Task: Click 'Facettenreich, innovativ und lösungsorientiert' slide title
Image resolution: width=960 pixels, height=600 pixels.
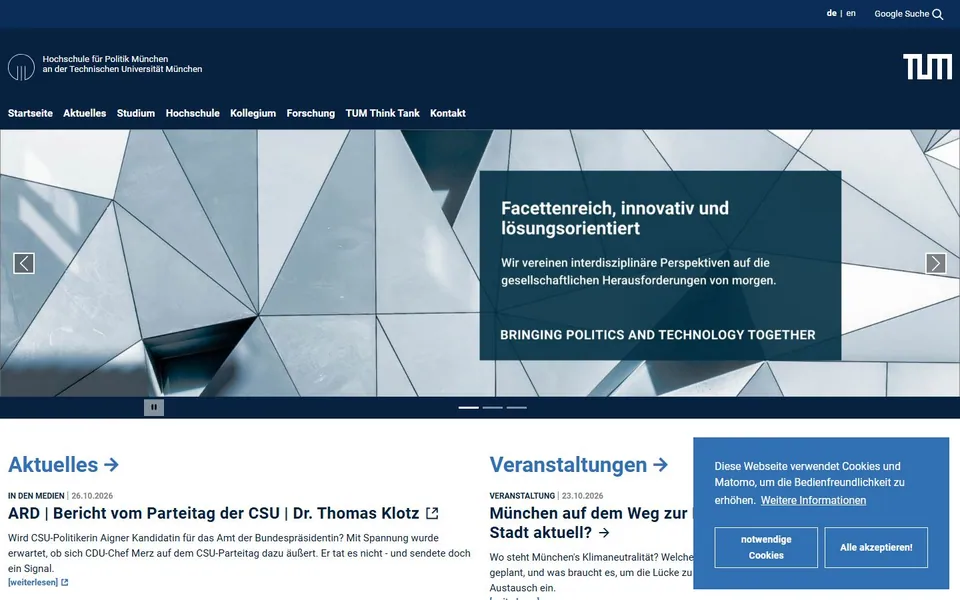Action: pyautogui.click(x=615, y=218)
